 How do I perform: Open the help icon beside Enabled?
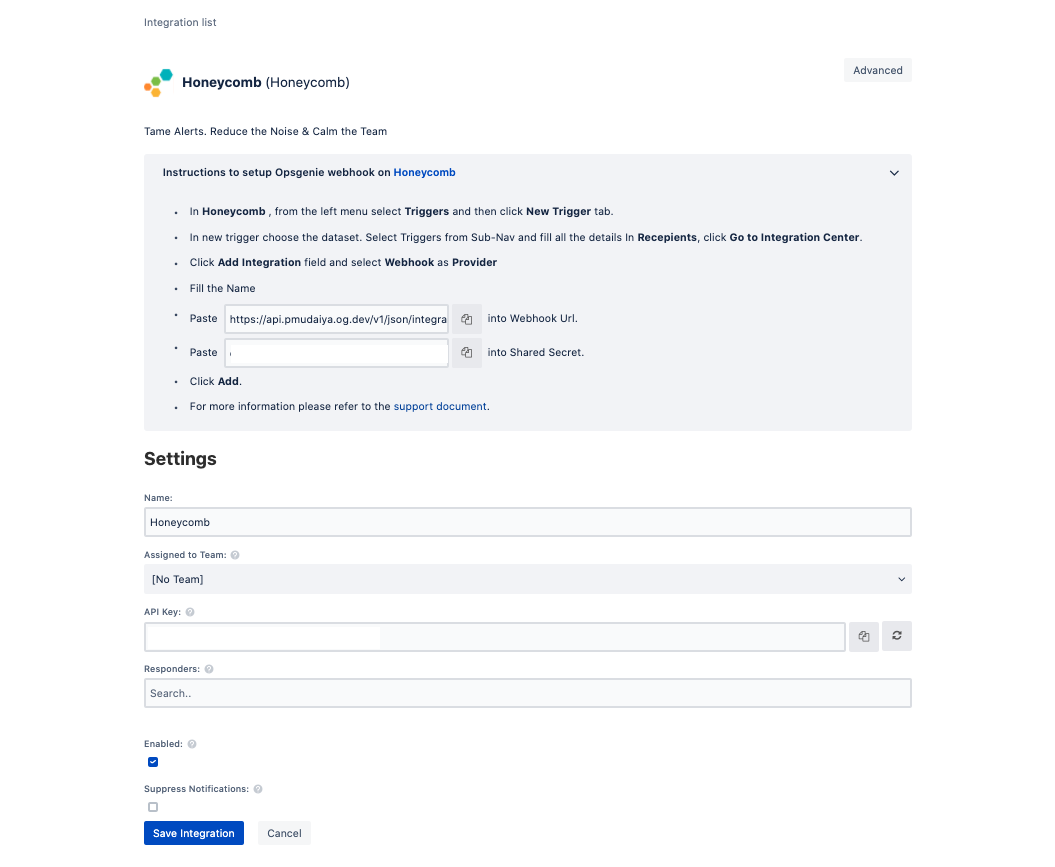point(192,744)
